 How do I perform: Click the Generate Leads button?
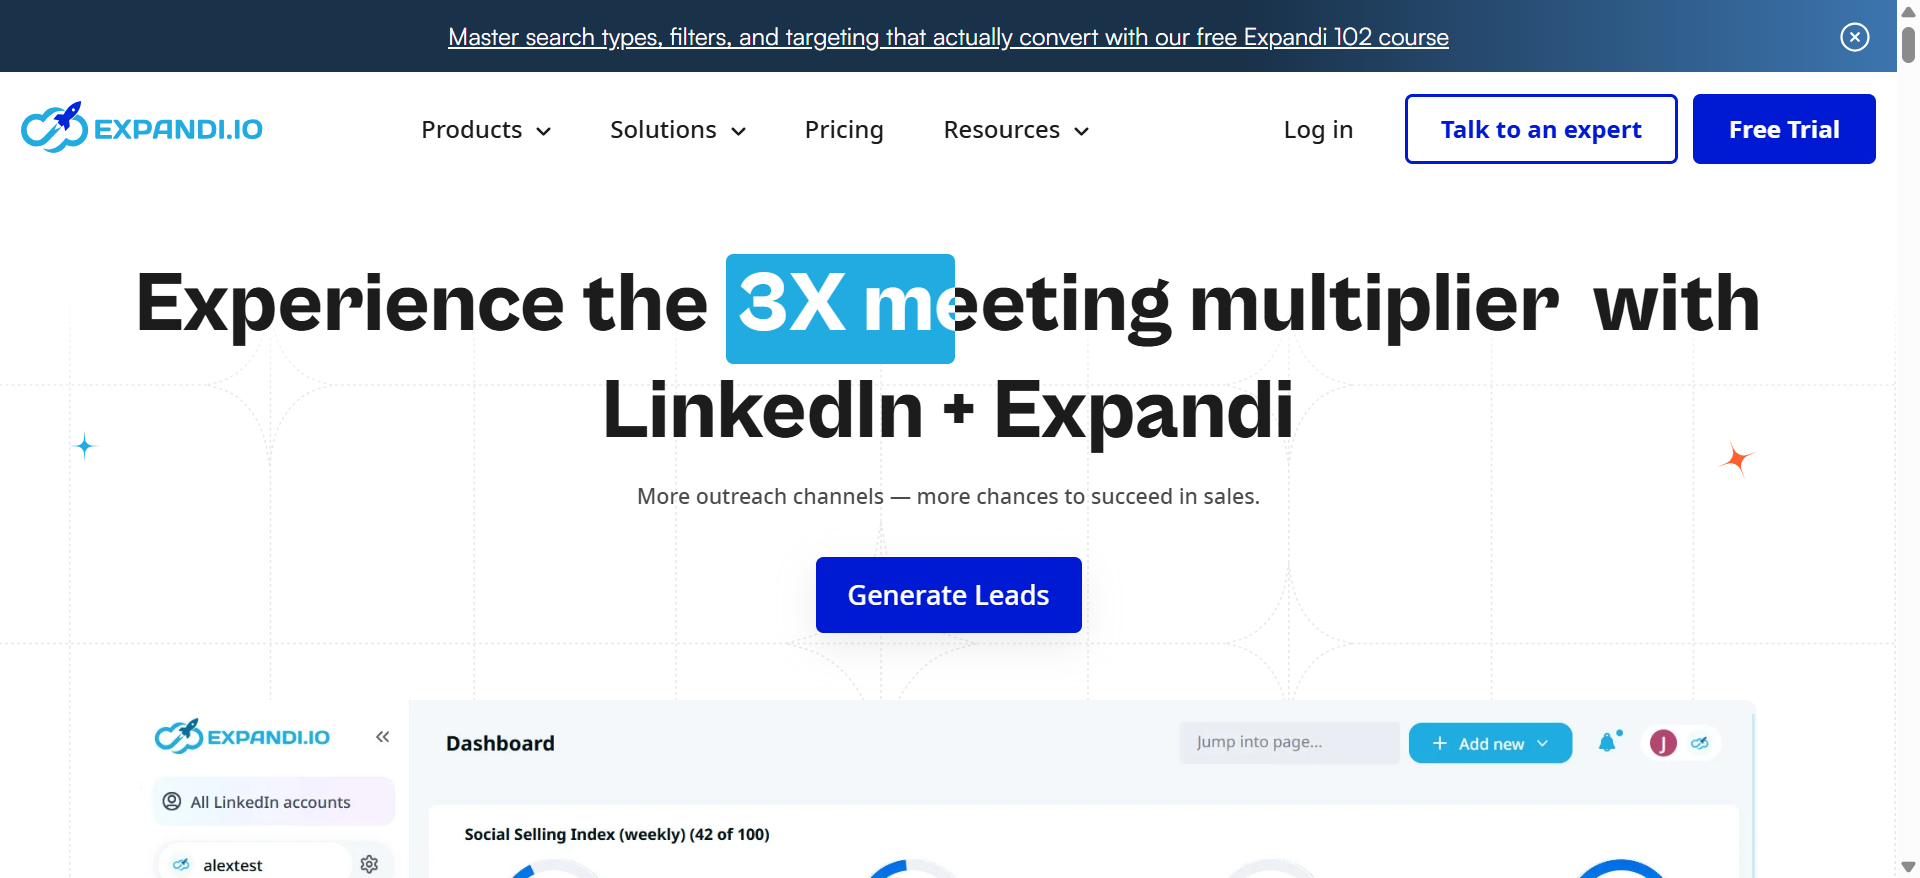(948, 595)
